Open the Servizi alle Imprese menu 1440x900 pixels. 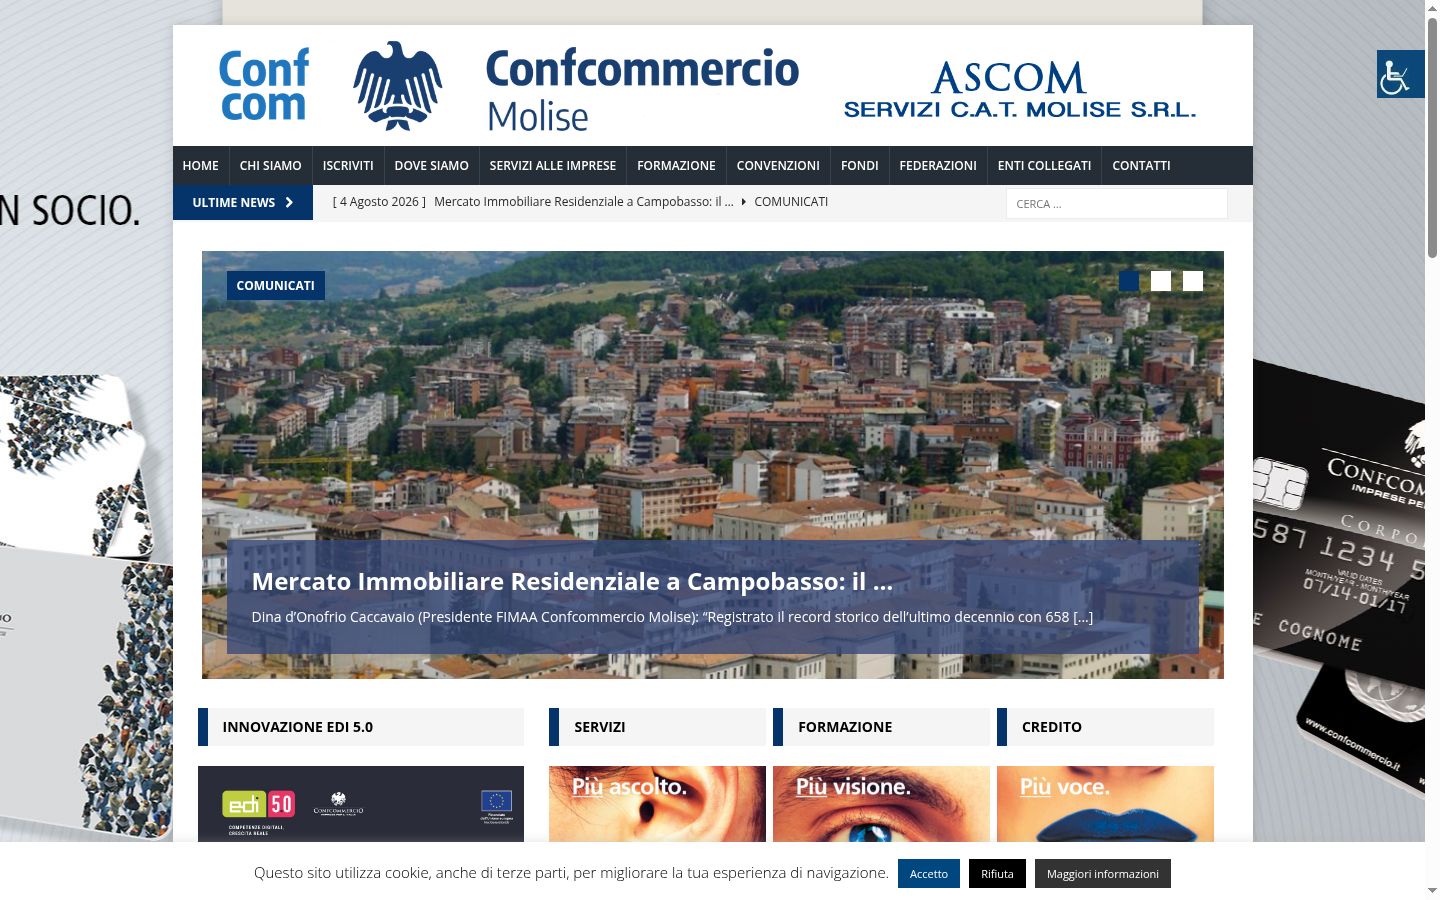[x=553, y=166]
